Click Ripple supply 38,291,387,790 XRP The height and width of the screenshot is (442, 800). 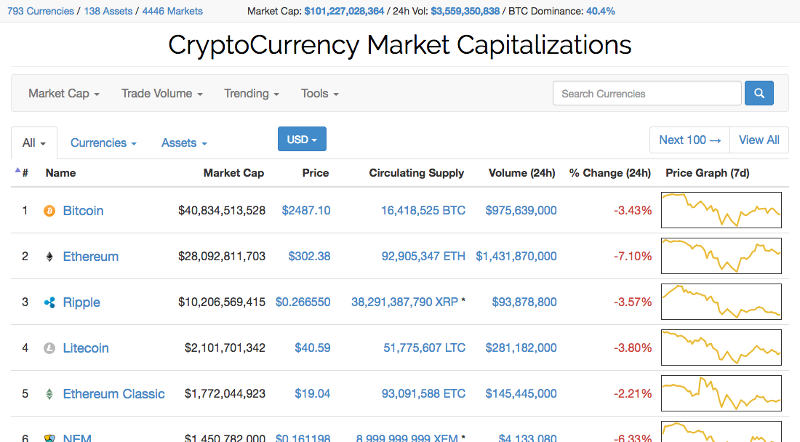tap(405, 302)
